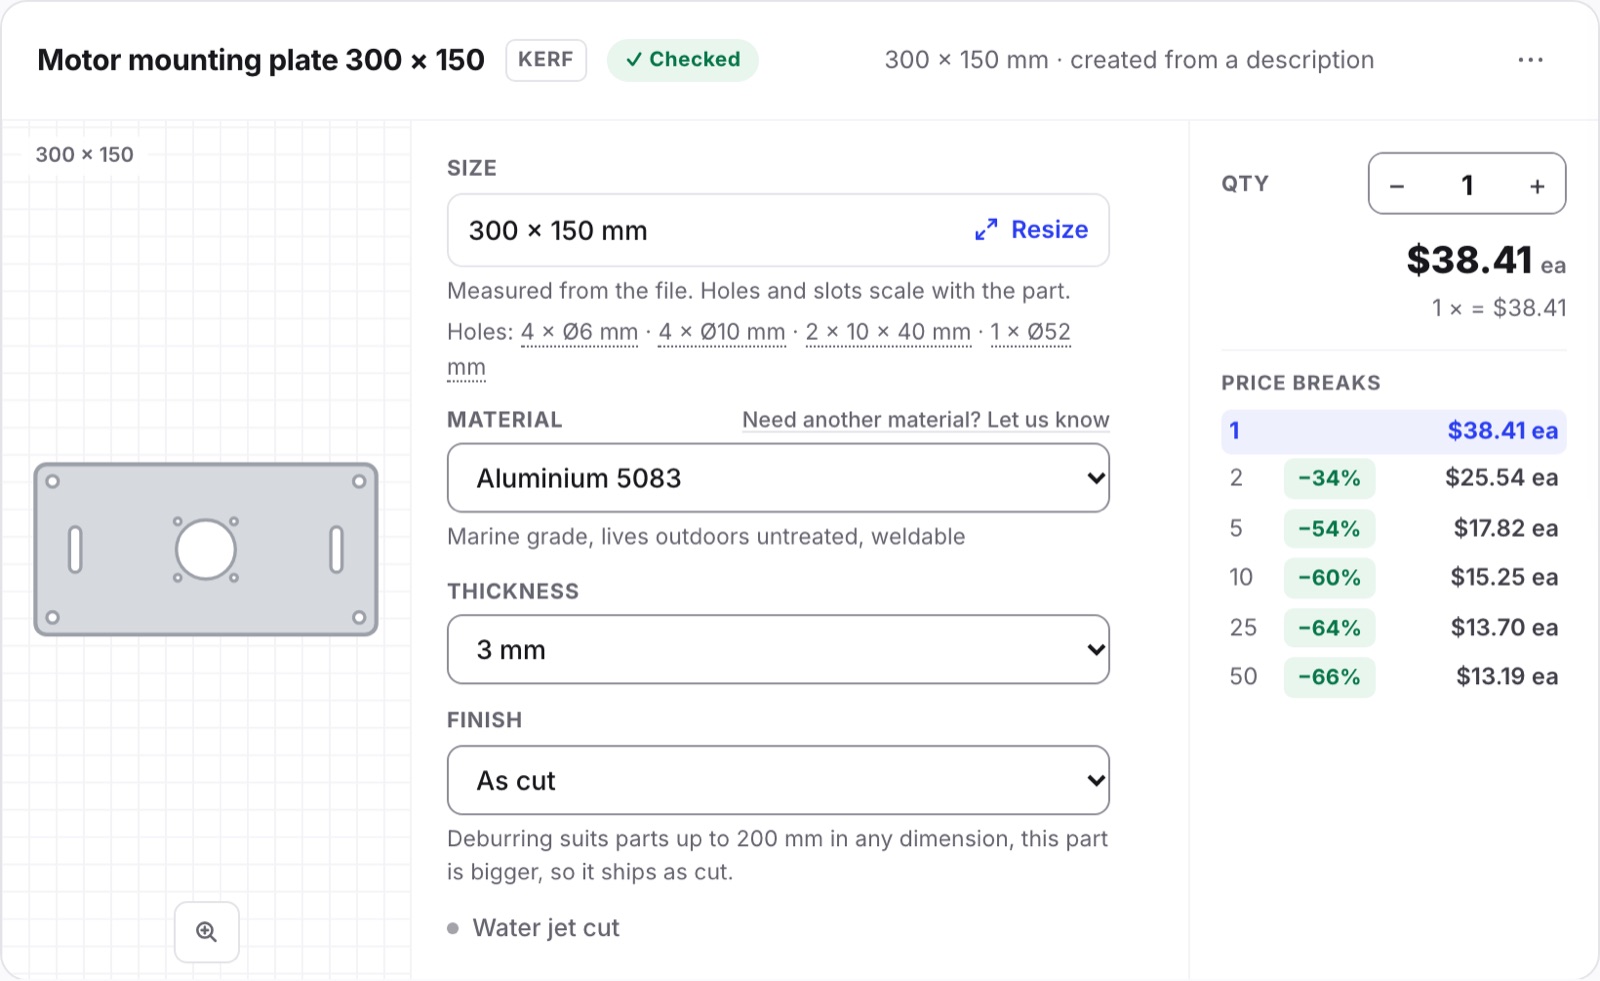Screen dimensions: 1600x981
Task: Click the KERF badge
Action: coord(546,60)
